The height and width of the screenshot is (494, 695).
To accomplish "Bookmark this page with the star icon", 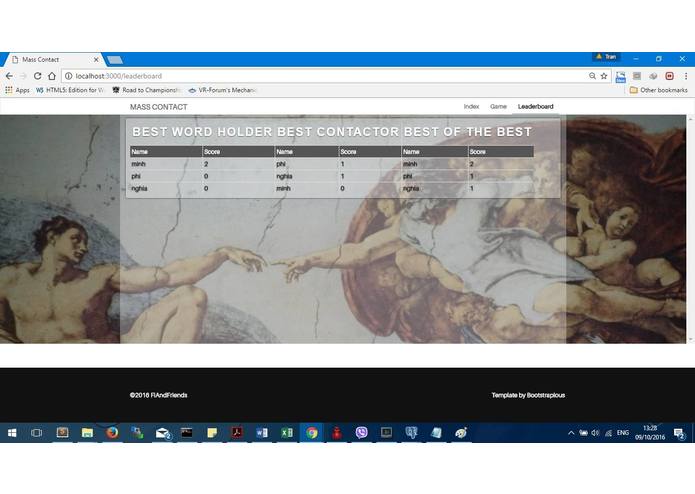I will [x=604, y=76].
